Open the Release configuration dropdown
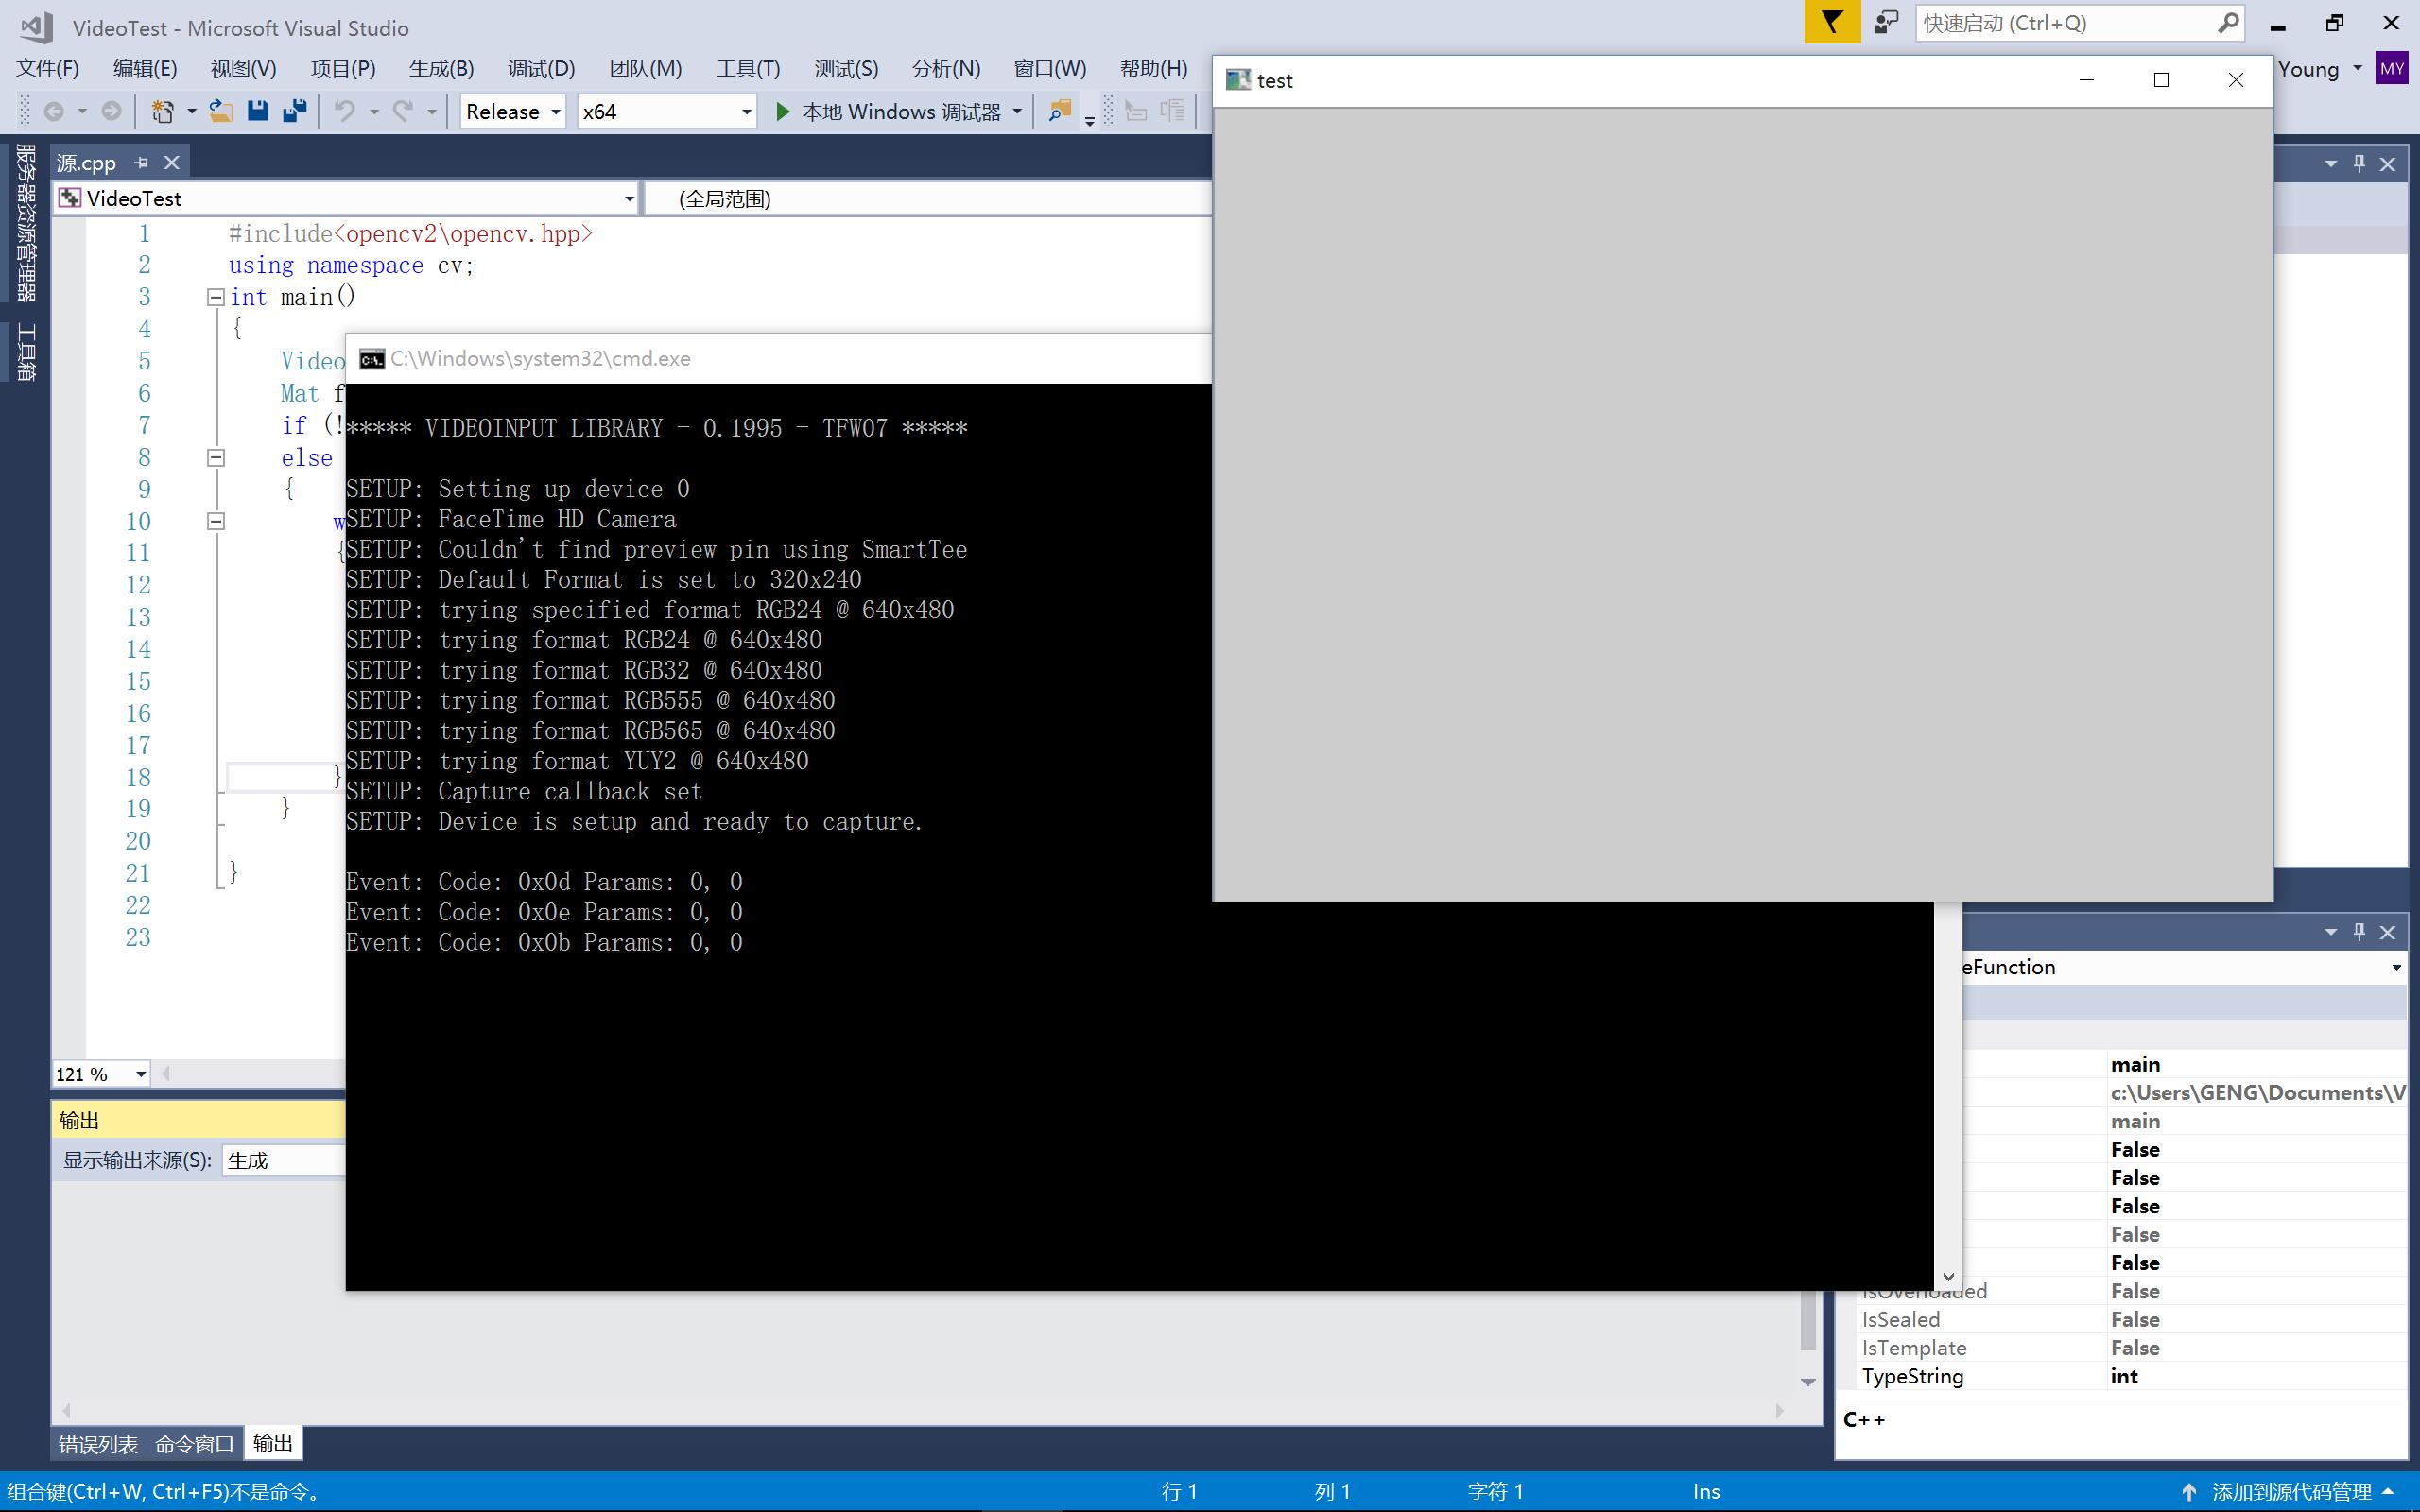The image size is (2420, 1512). click(x=513, y=111)
